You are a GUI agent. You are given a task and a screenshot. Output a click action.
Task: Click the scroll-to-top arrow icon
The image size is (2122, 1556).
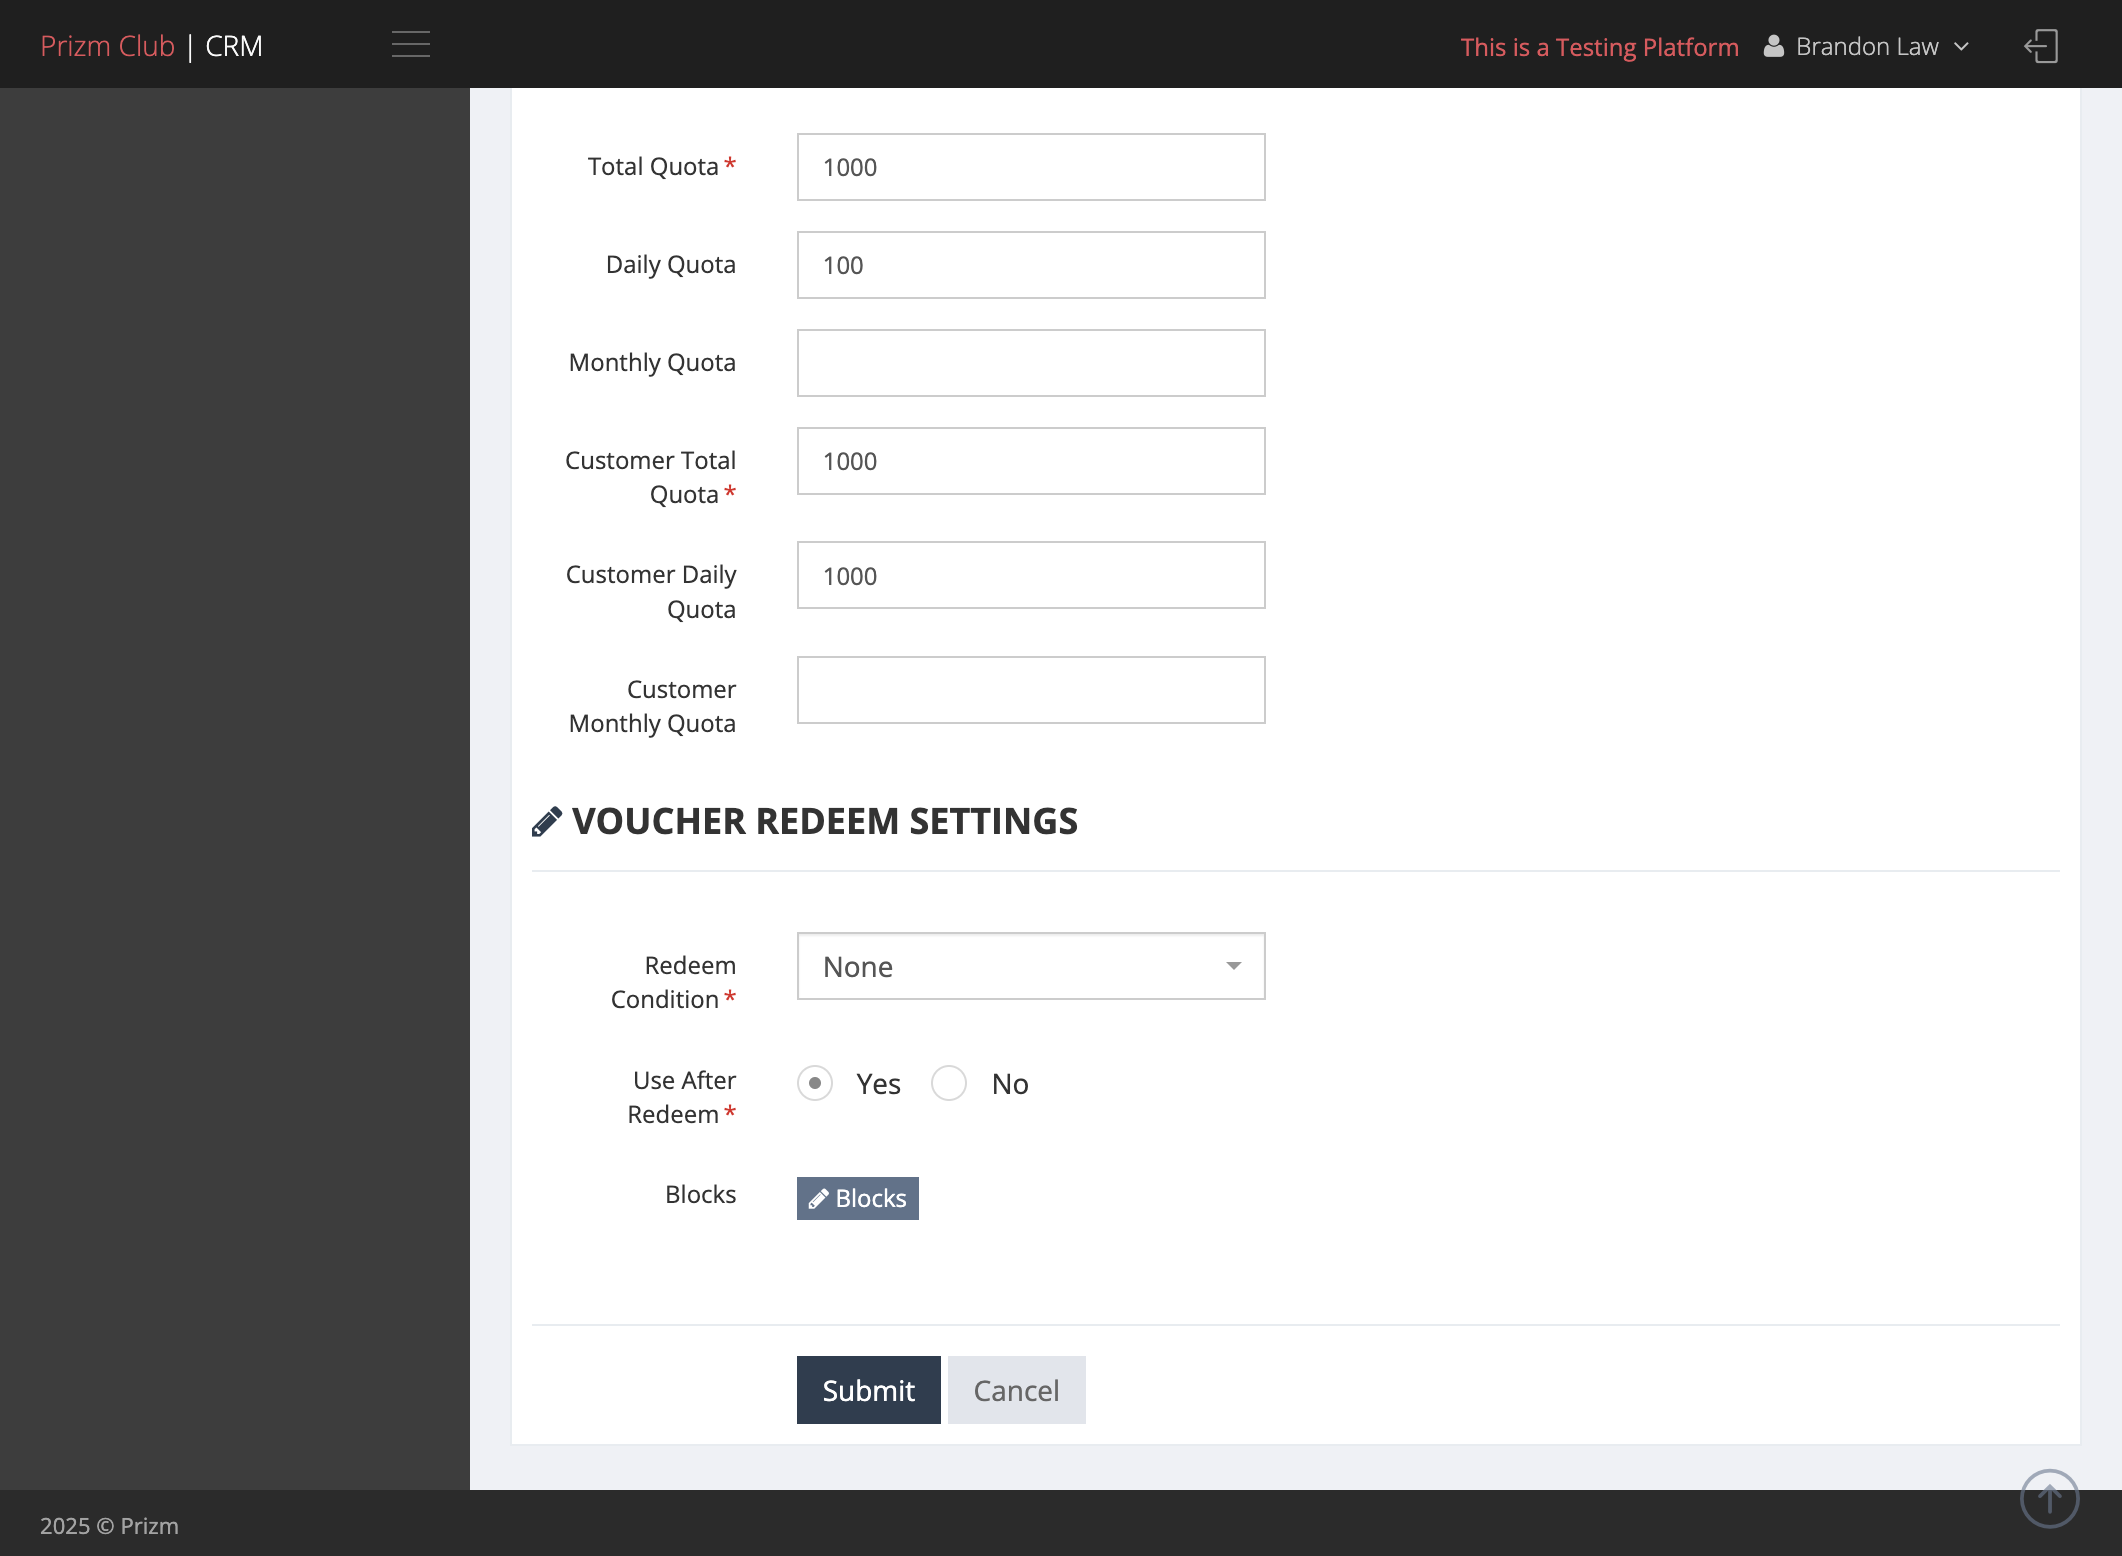2049,1498
